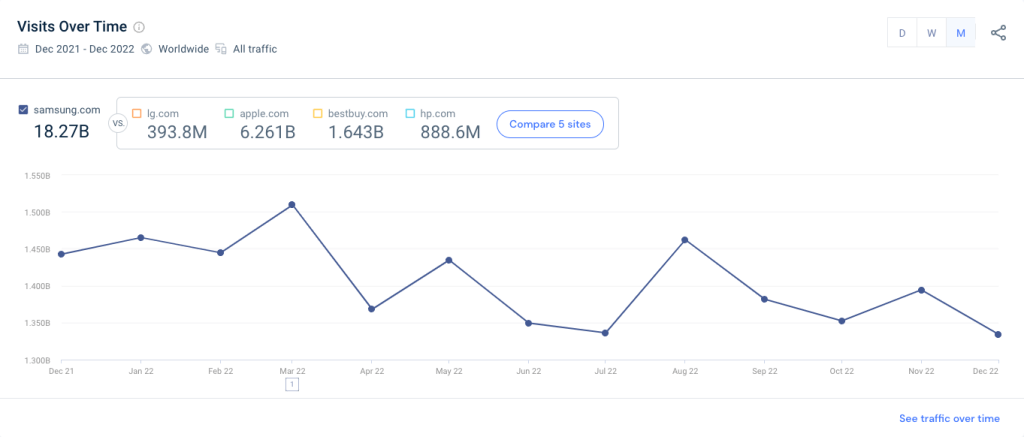The height and width of the screenshot is (437, 1024).
Task: Click info icon beside Visits Over Time
Action: 139,27
